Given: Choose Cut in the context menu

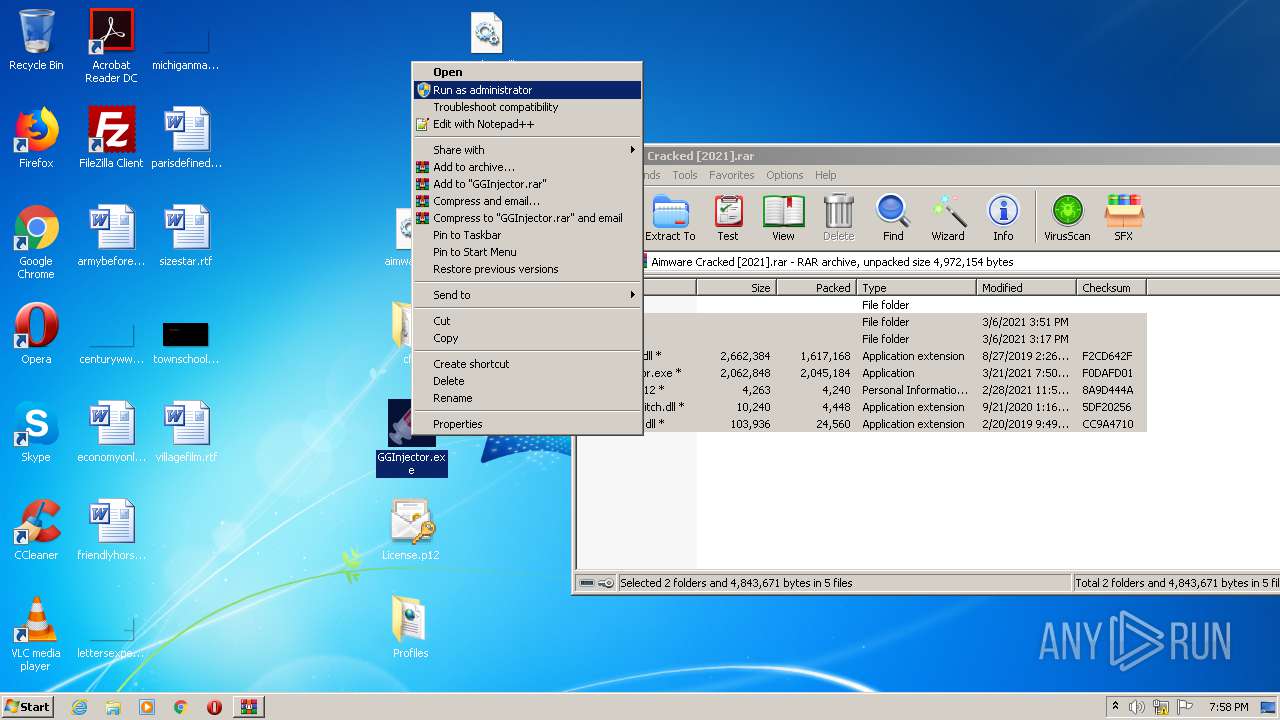Looking at the screenshot, I should click(x=527, y=321).
